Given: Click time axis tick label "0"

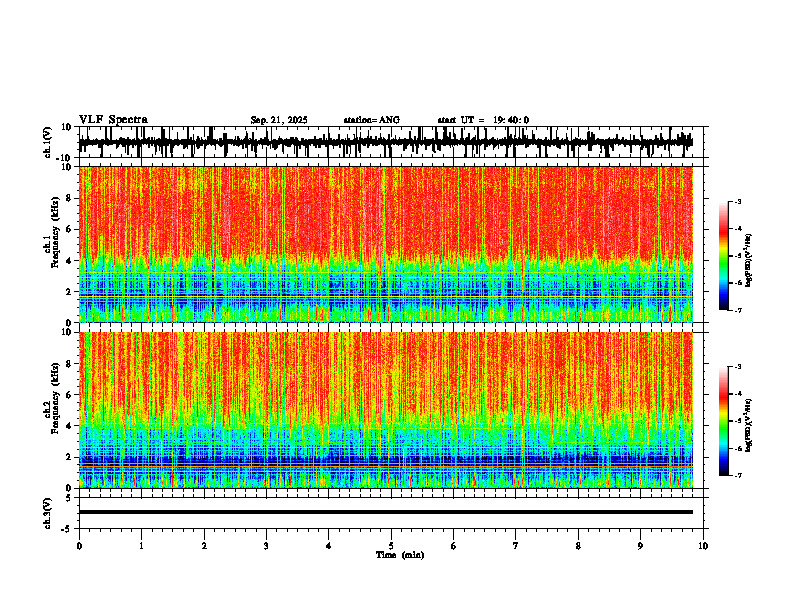Looking at the screenshot, I should click(x=79, y=546).
